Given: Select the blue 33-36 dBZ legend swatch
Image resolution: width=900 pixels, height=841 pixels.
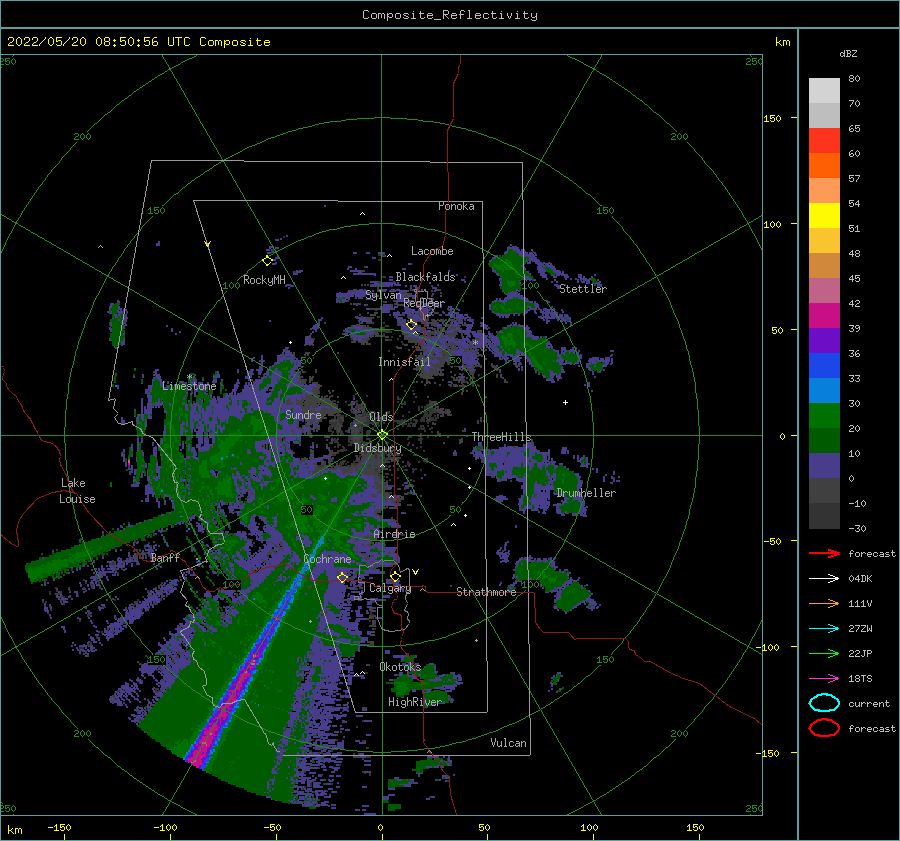Looking at the screenshot, I should point(824,365).
